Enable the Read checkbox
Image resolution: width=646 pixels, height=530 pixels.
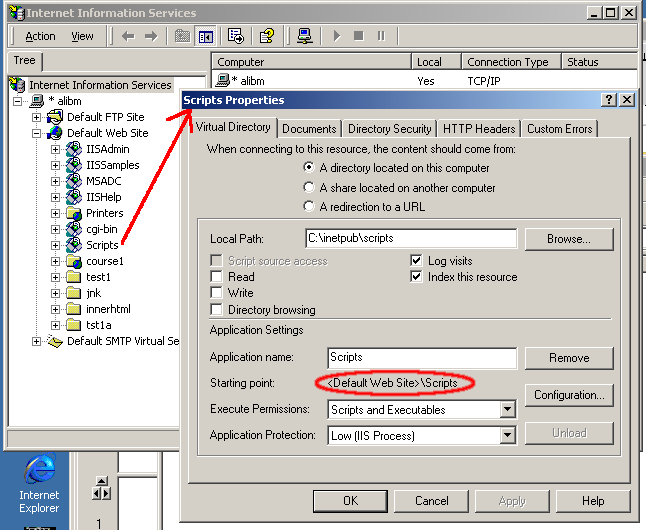[x=216, y=277]
